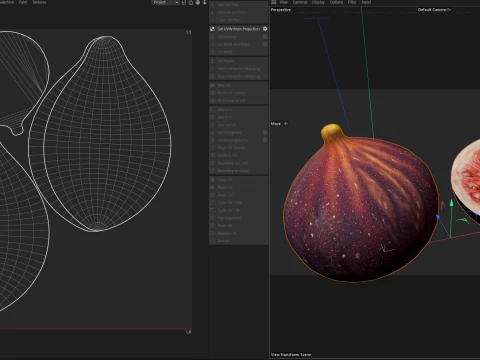Click the Max UV command

coord(239,85)
